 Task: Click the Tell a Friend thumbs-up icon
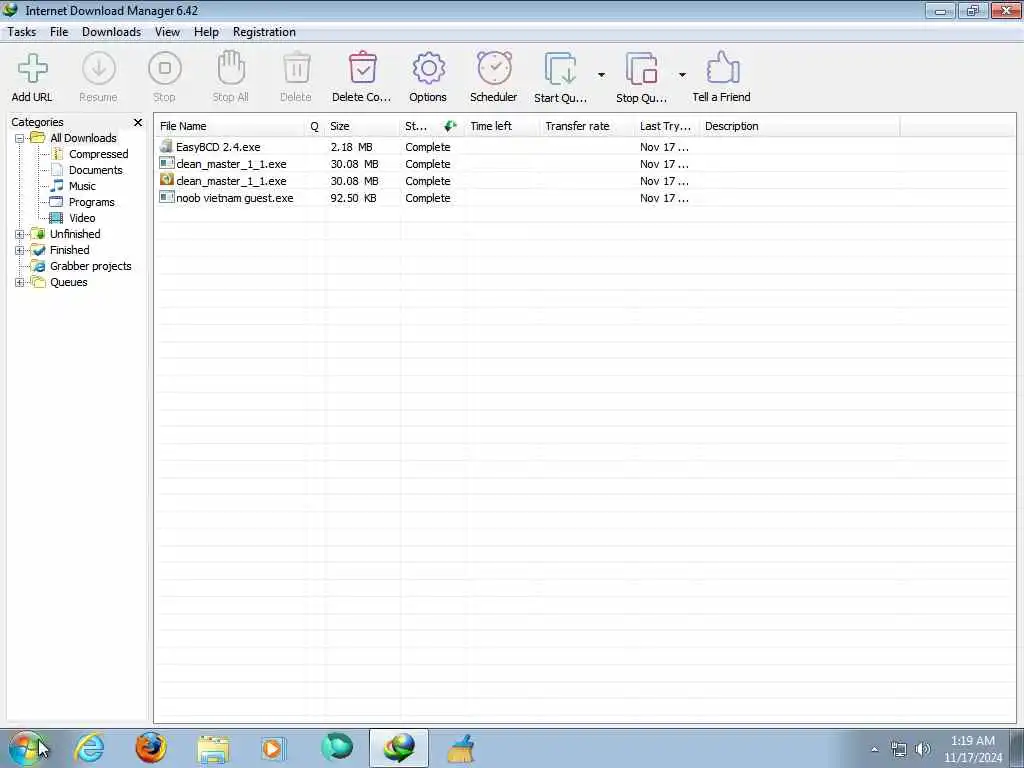point(722,69)
